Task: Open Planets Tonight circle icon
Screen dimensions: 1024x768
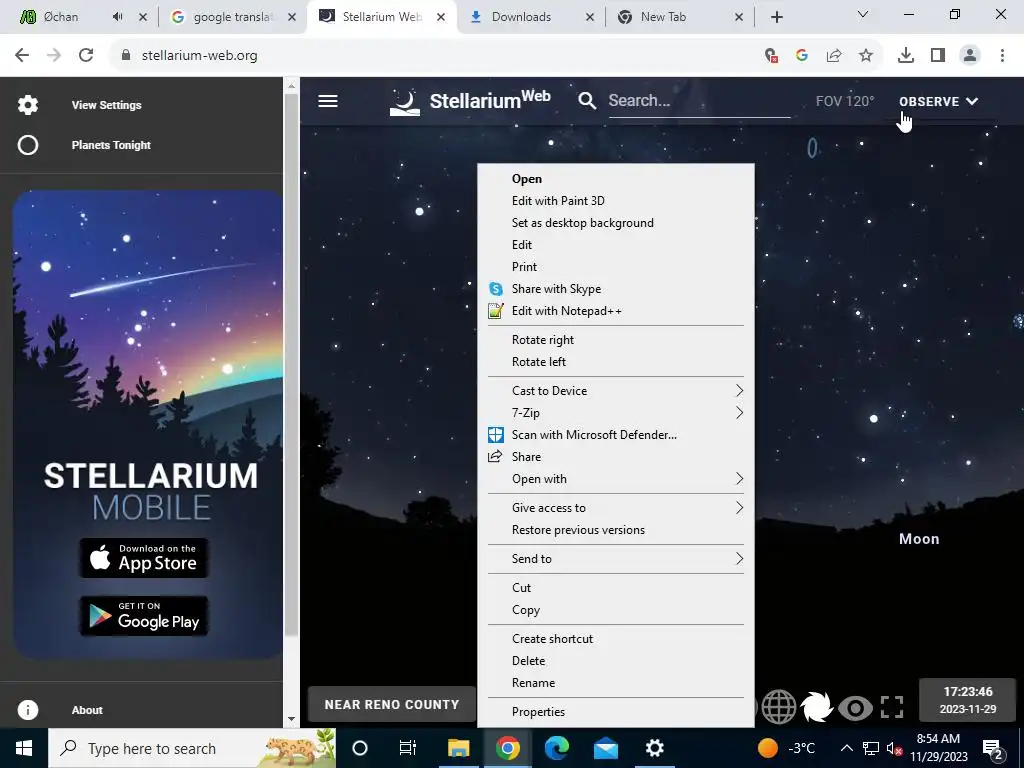Action: point(28,145)
